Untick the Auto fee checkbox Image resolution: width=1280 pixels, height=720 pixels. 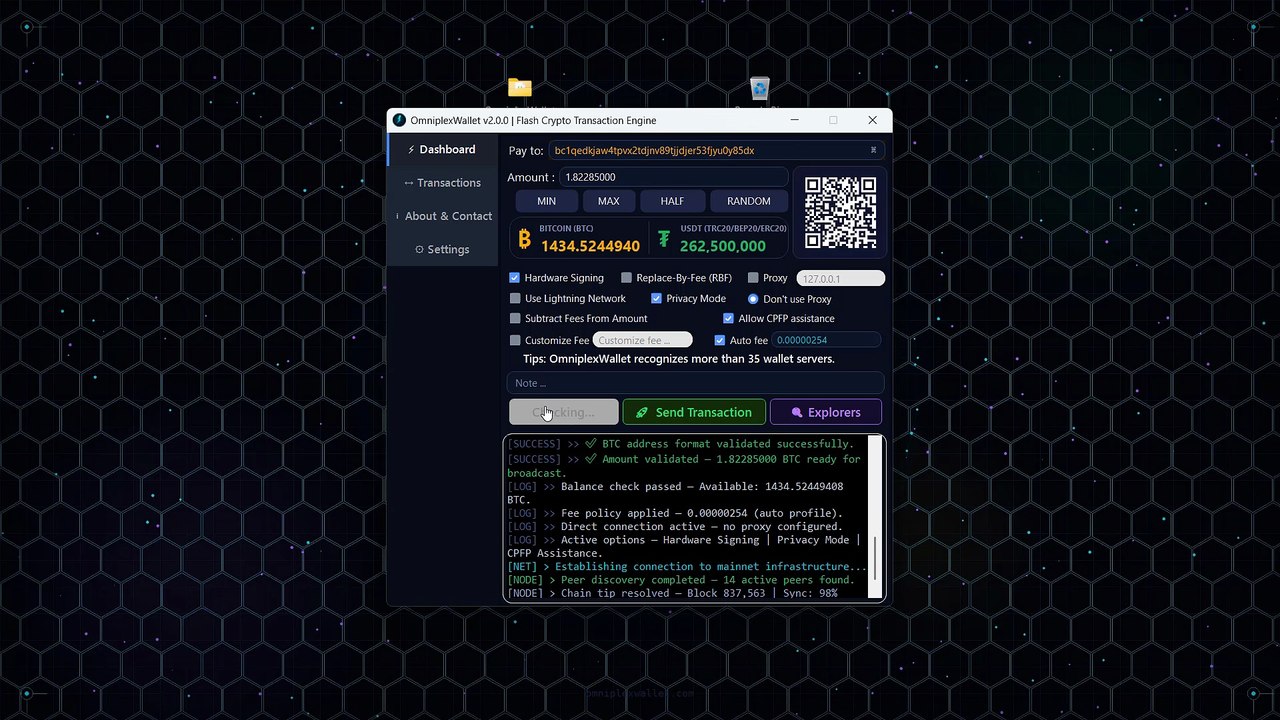point(719,340)
